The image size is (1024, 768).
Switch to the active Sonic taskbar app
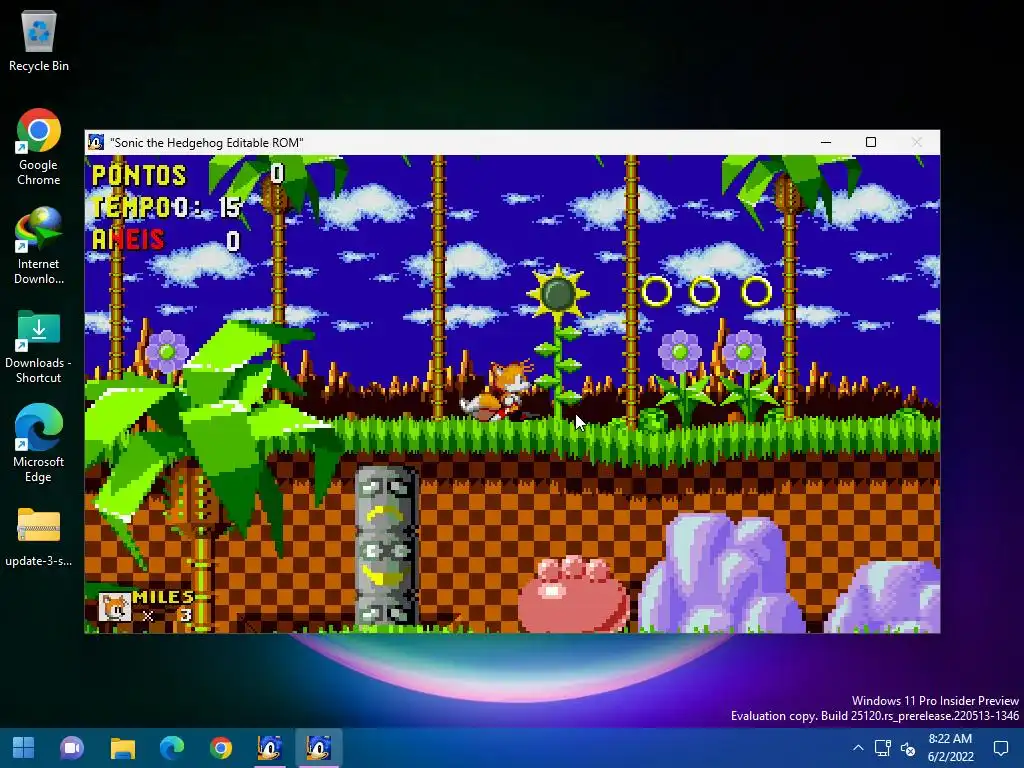tap(319, 748)
